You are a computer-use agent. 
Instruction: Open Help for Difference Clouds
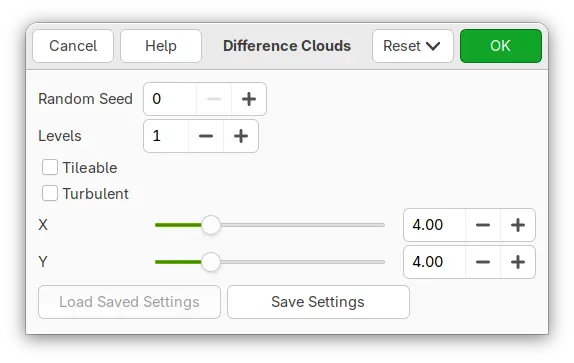(x=161, y=46)
